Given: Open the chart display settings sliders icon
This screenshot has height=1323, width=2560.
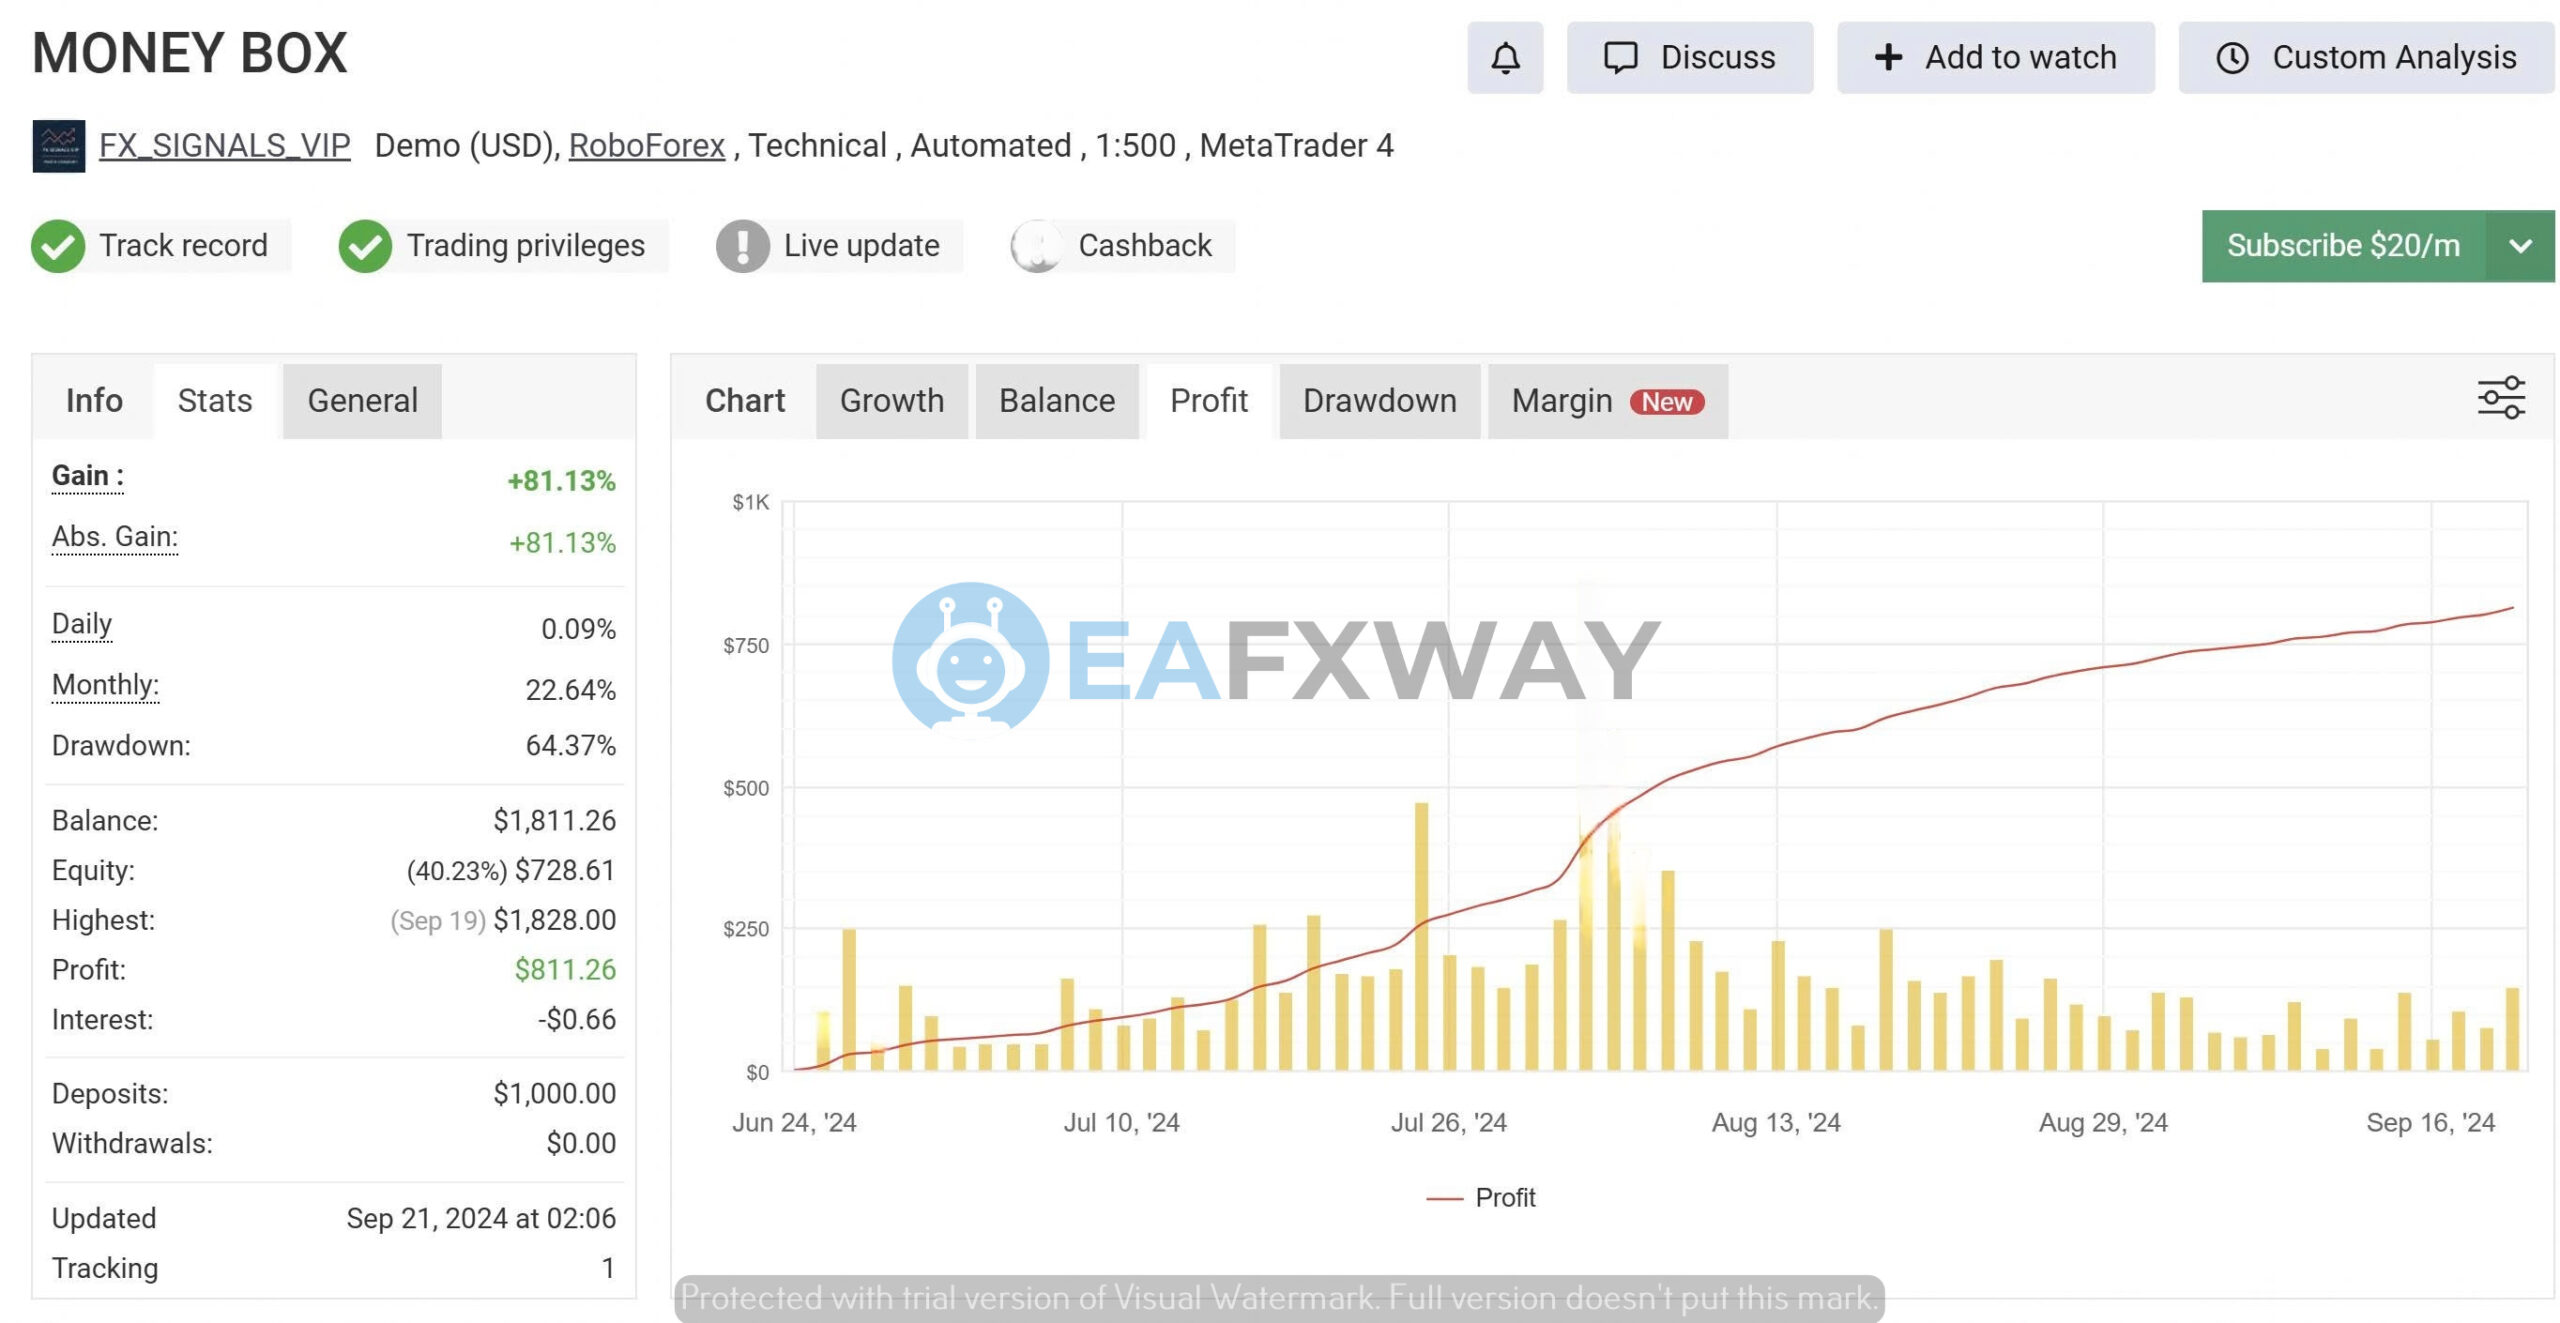Looking at the screenshot, I should click(x=2499, y=396).
